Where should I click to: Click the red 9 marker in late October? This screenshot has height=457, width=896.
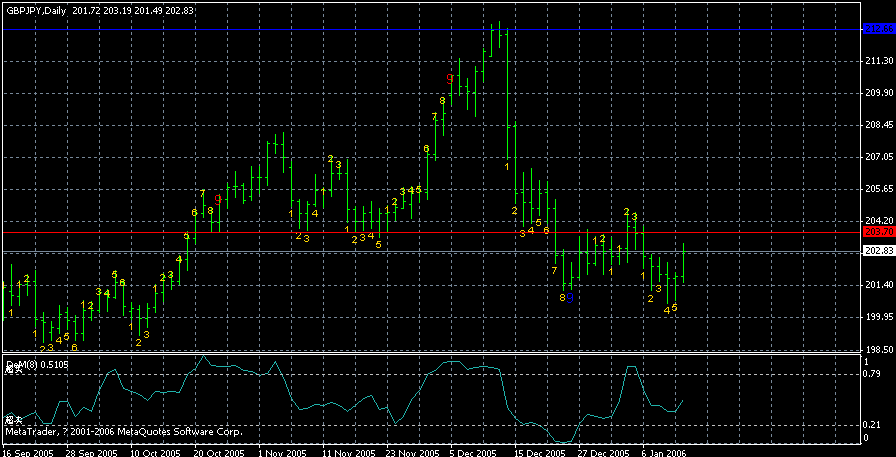coord(218,200)
